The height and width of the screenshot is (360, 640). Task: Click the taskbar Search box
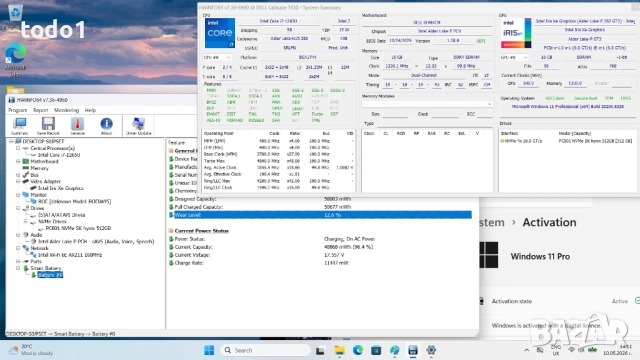coord(265,350)
